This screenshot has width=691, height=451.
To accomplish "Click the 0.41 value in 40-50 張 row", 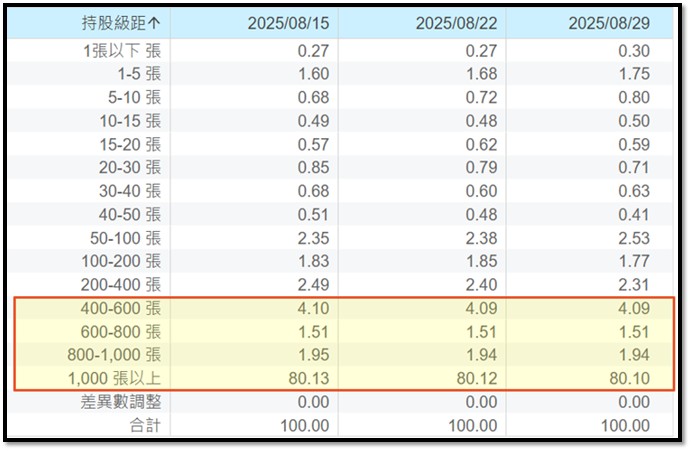I will (x=634, y=215).
